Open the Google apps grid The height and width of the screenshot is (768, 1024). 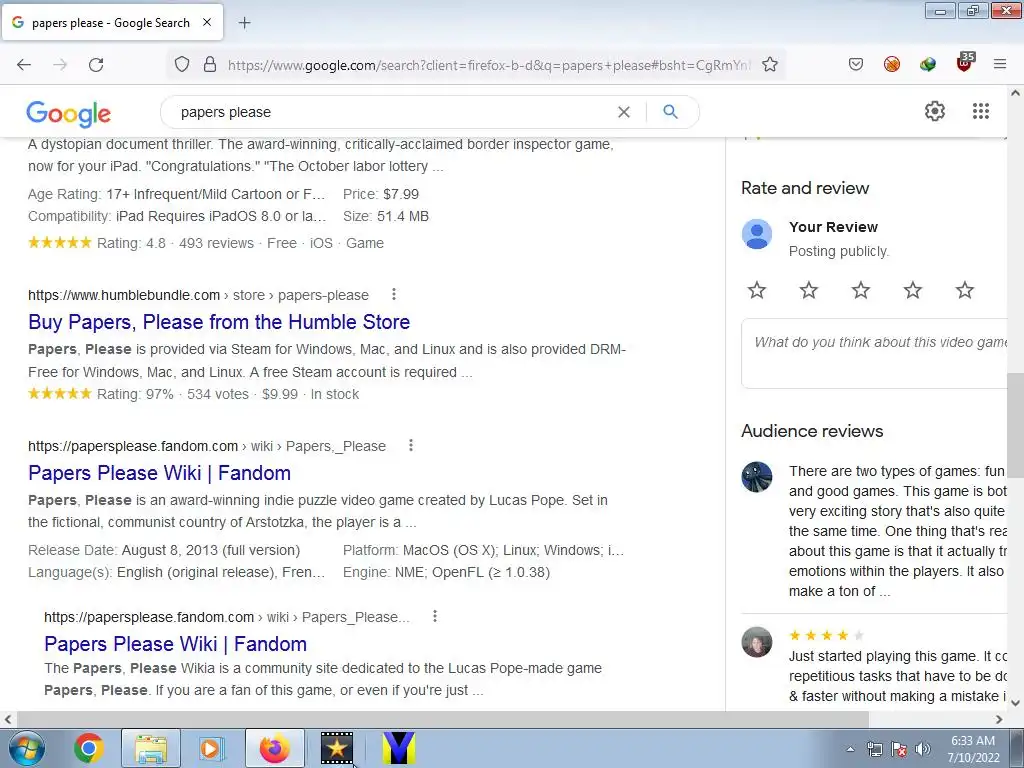click(981, 111)
